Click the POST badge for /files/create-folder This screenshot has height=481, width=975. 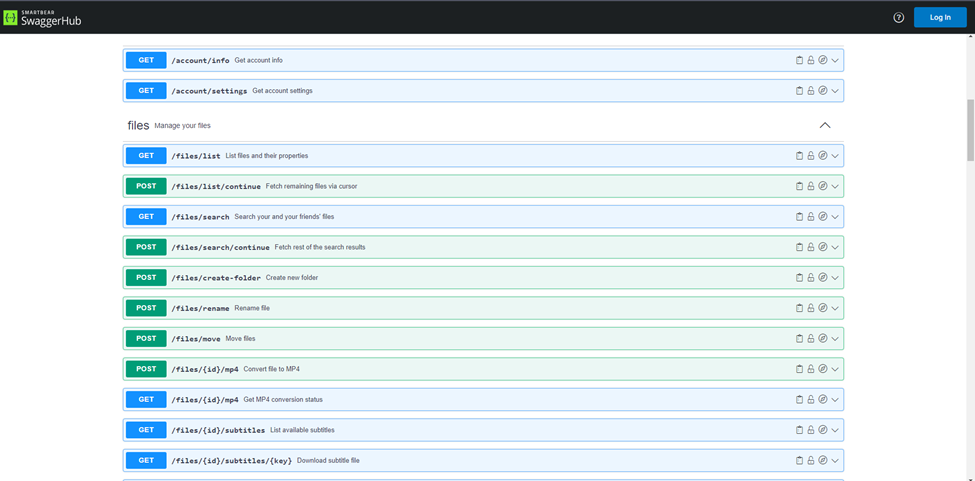(146, 277)
